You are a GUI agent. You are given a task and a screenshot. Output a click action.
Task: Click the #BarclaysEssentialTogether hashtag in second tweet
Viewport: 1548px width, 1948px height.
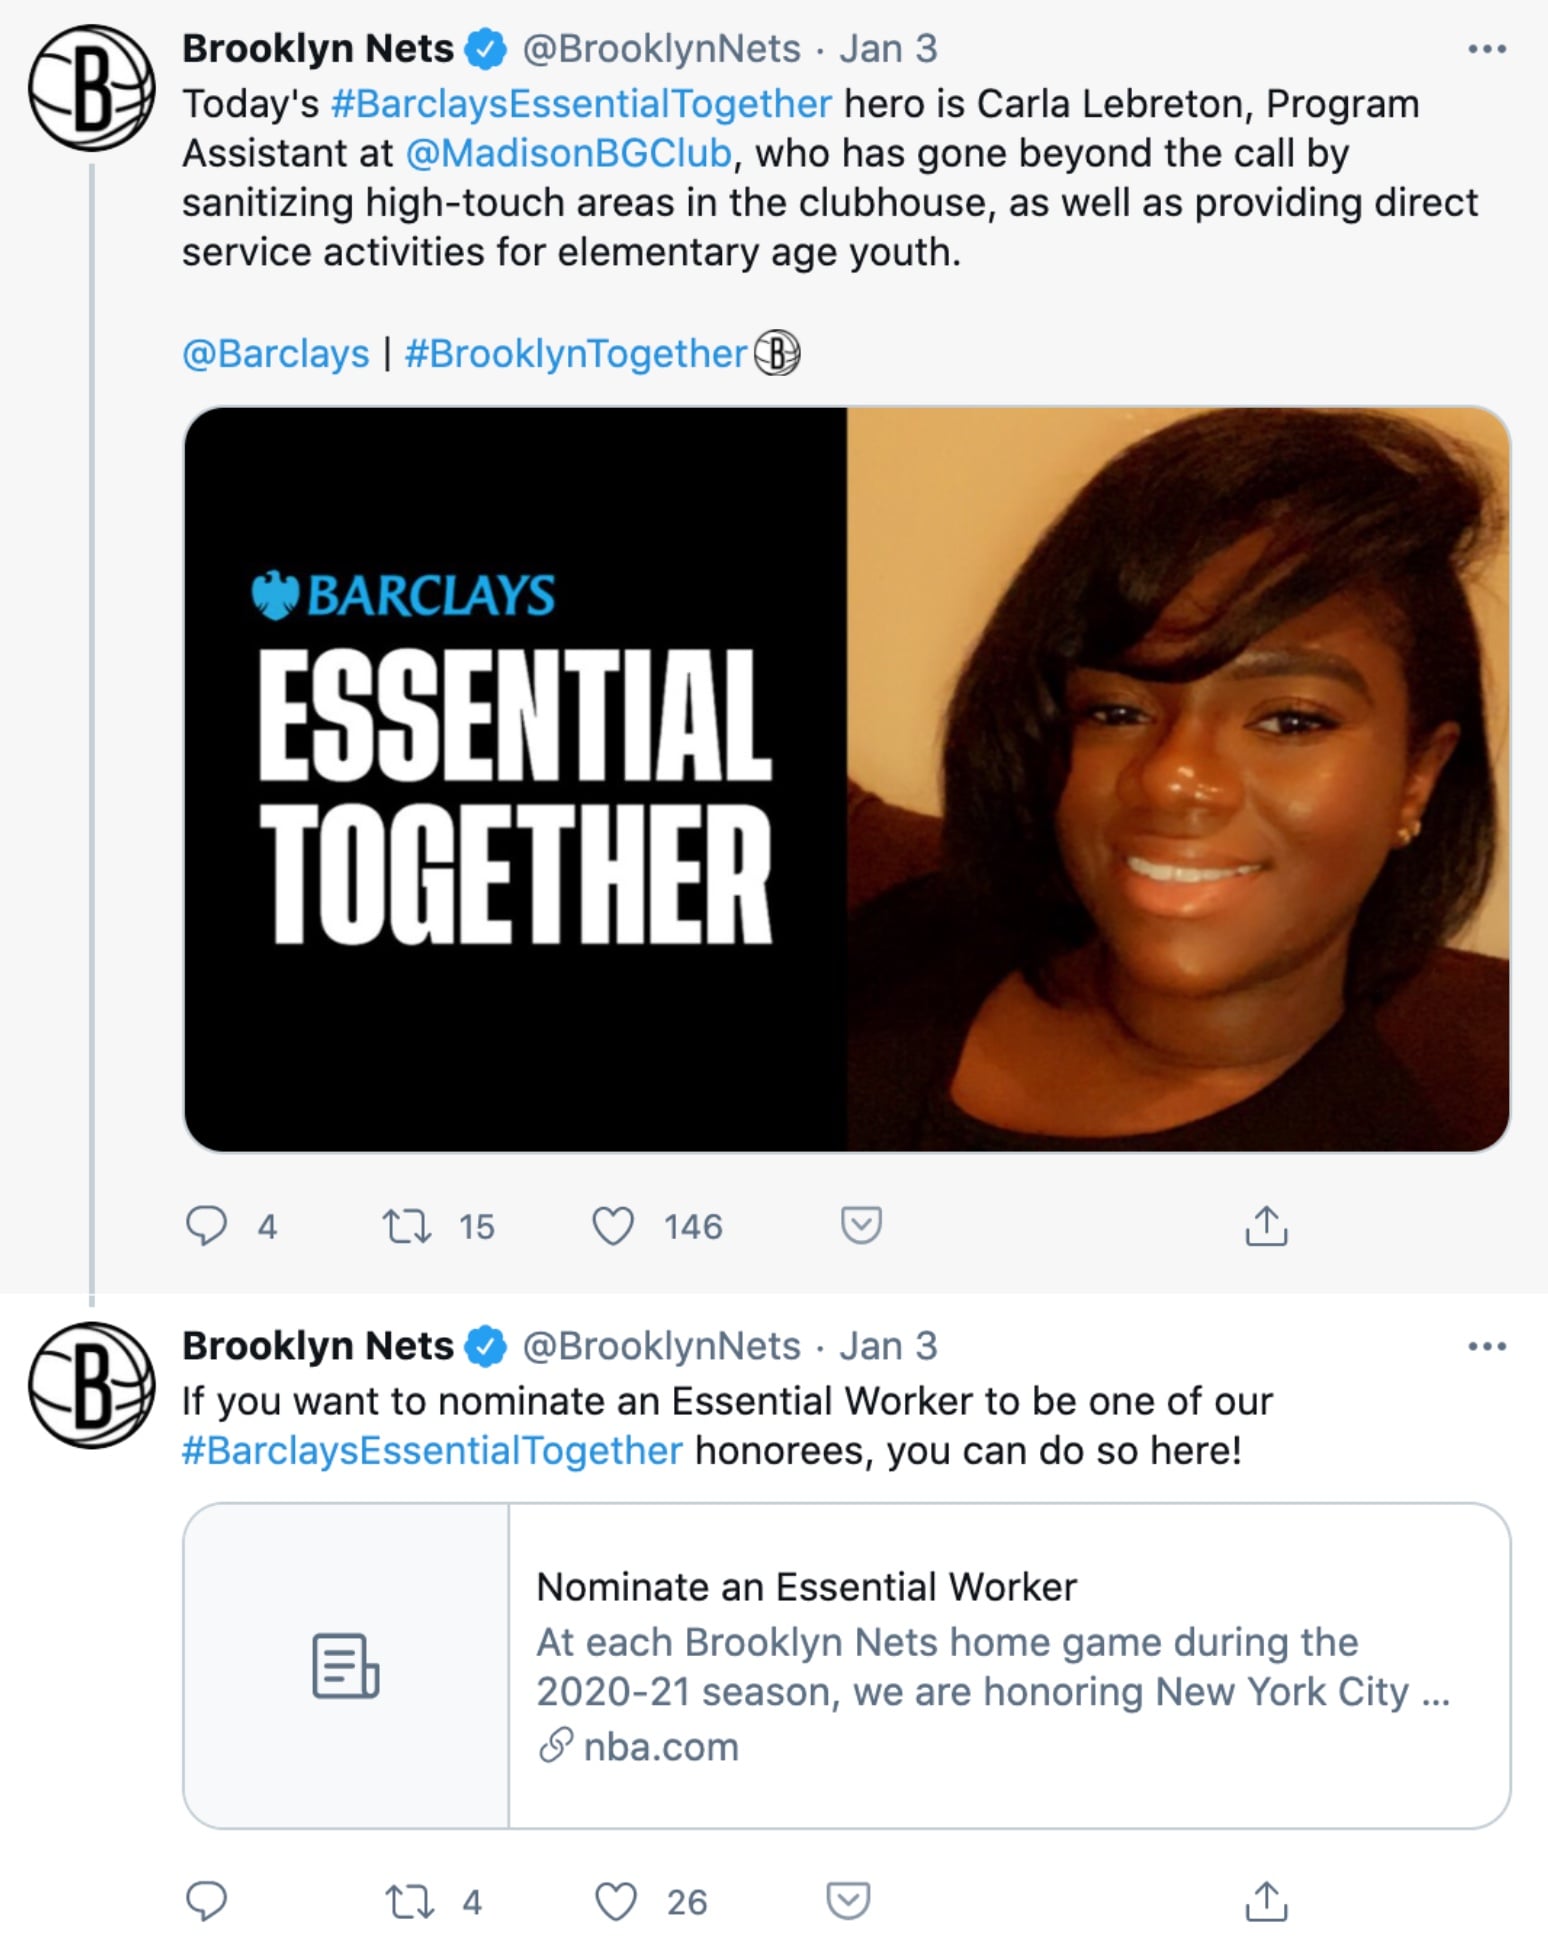[x=432, y=1451]
